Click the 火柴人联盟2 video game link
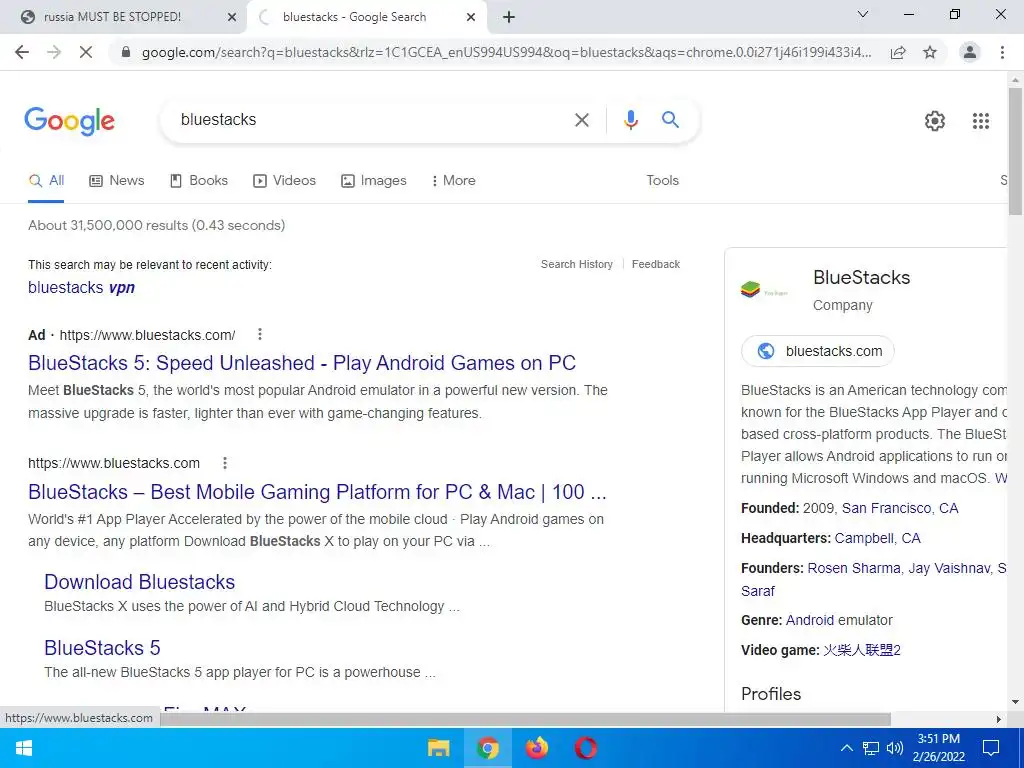The image size is (1024, 768). [861, 650]
